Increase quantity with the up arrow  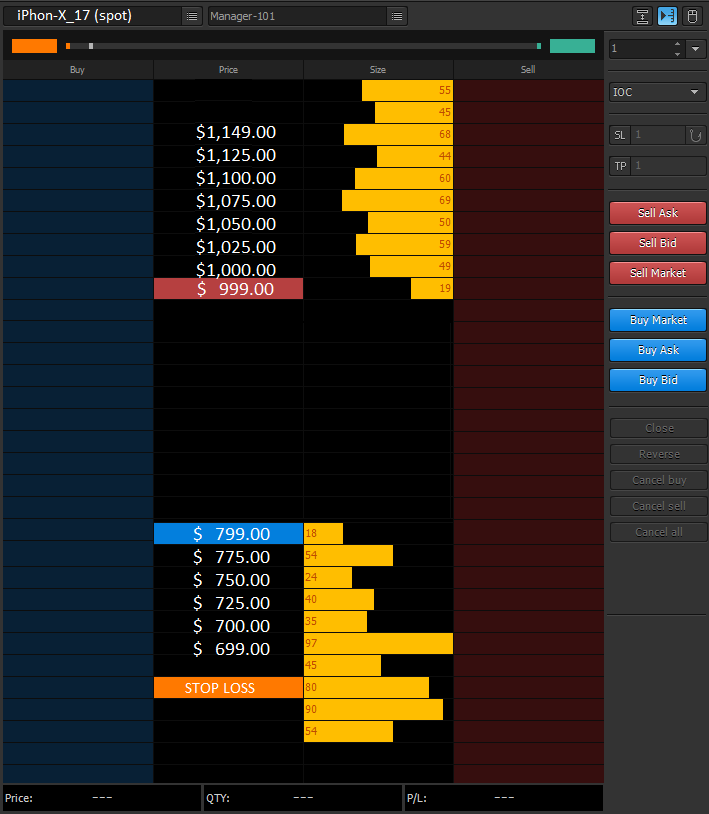pyautogui.click(x=677, y=44)
